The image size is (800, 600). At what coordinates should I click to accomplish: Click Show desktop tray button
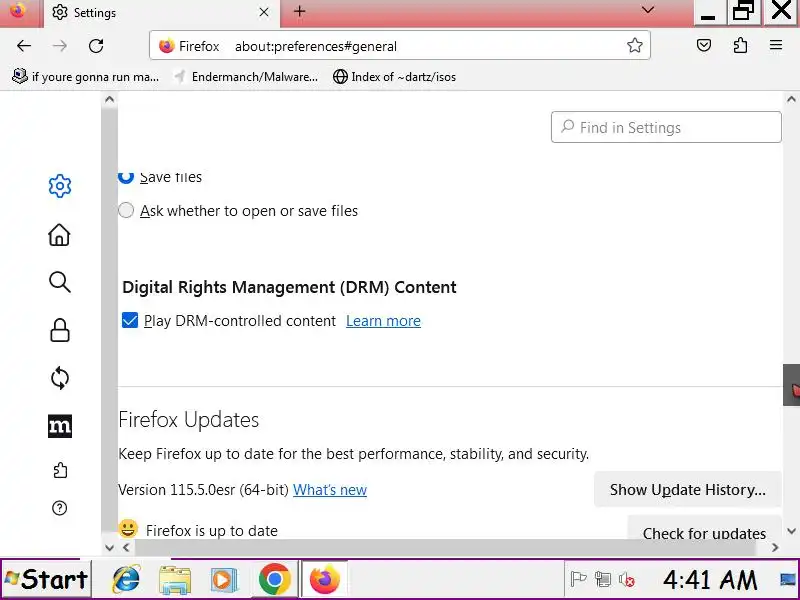pos(788,579)
